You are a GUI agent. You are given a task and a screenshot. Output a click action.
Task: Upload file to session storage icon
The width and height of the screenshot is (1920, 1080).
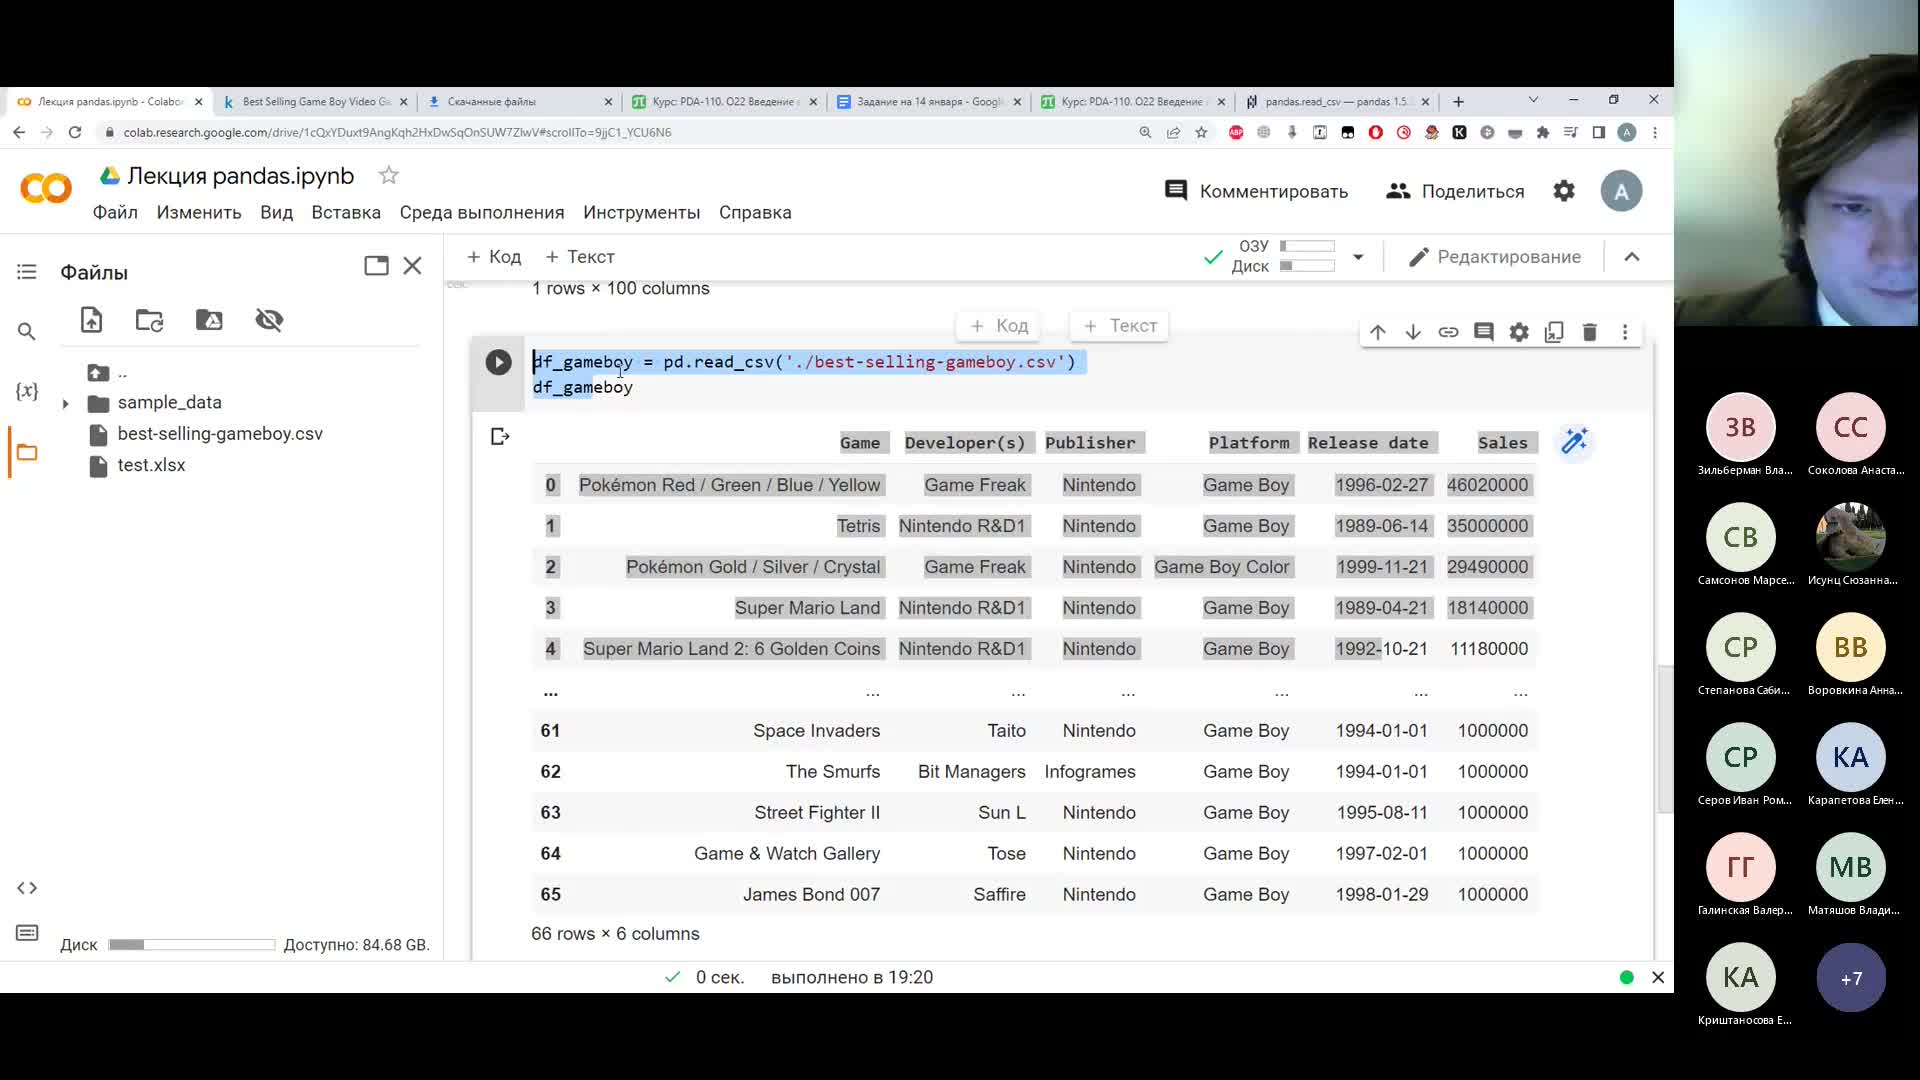click(x=91, y=320)
